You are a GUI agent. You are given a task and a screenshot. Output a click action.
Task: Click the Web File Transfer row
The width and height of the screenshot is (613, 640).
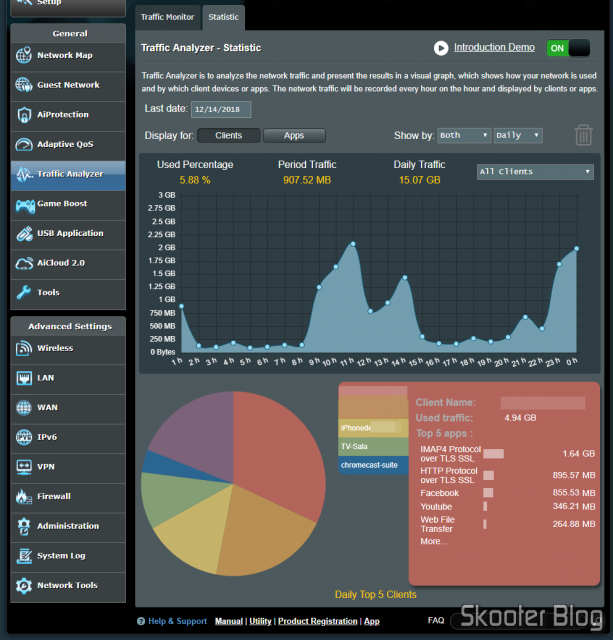point(507,524)
